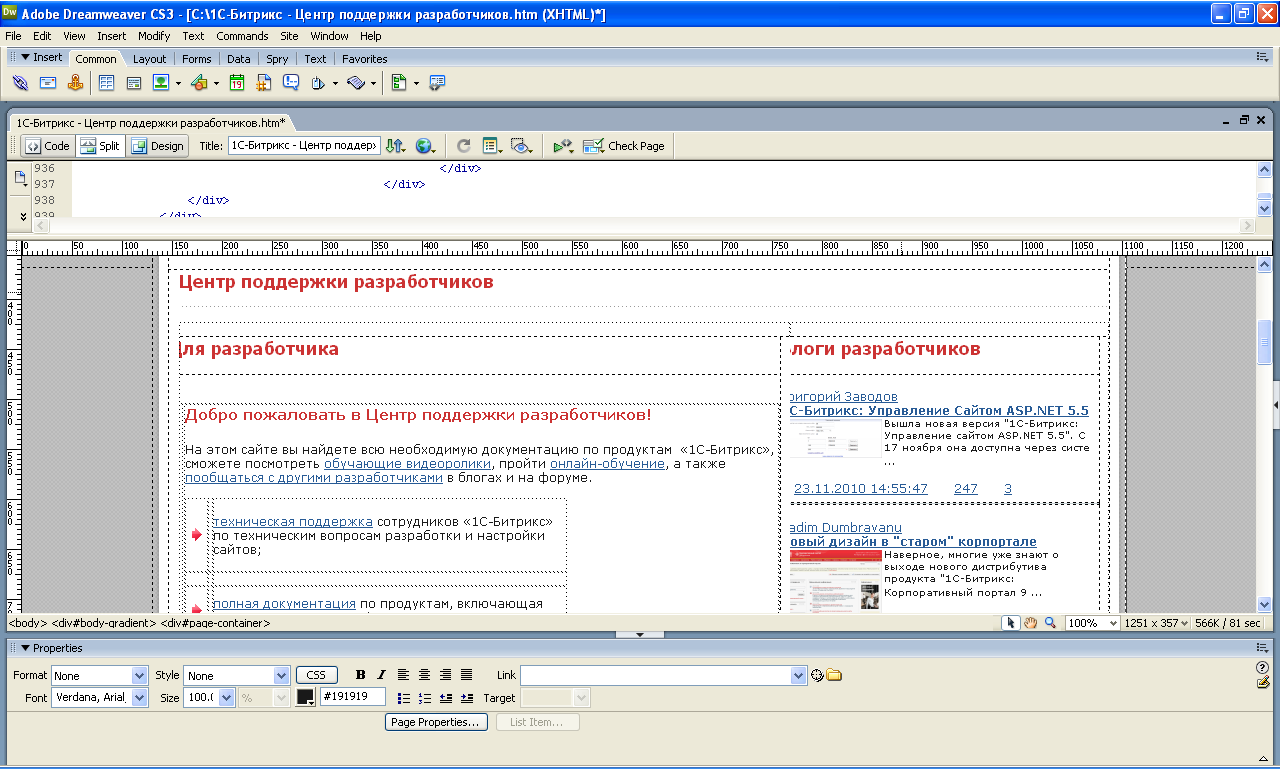
Task: Open the Commands menu
Action: [x=242, y=36]
